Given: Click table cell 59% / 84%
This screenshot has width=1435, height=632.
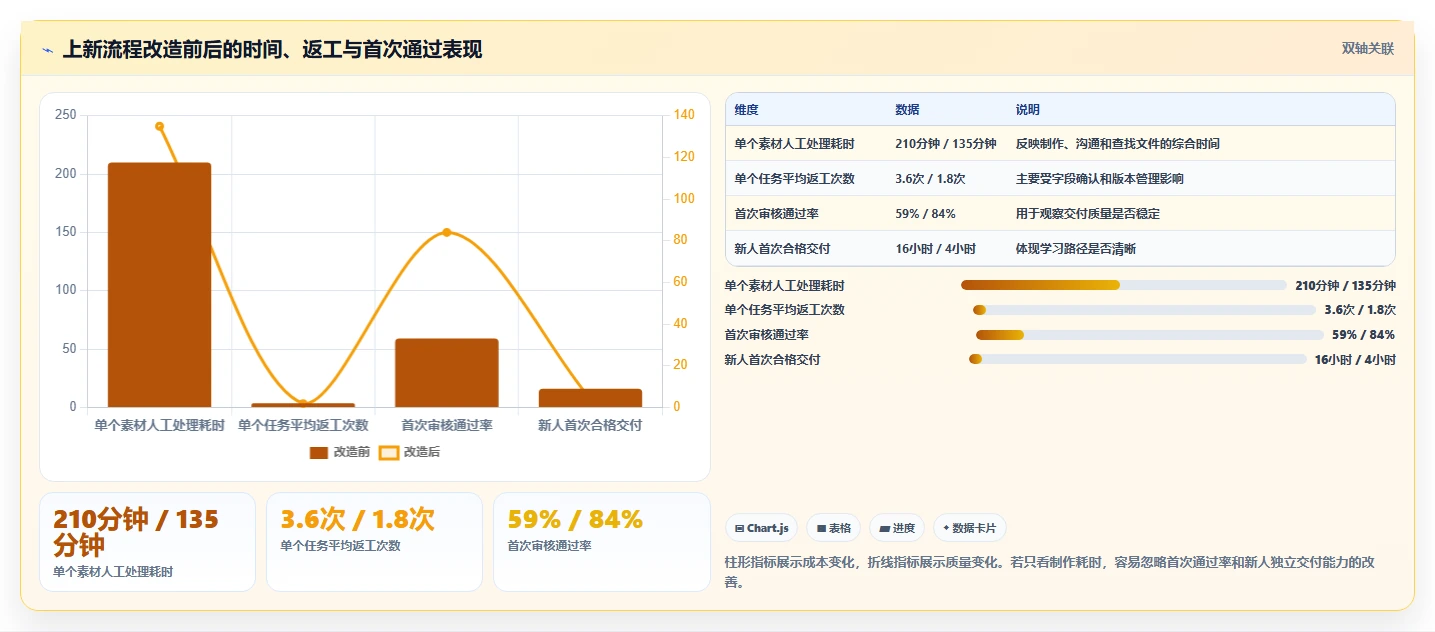Looking at the screenshot, I should [x=925, y=214].
